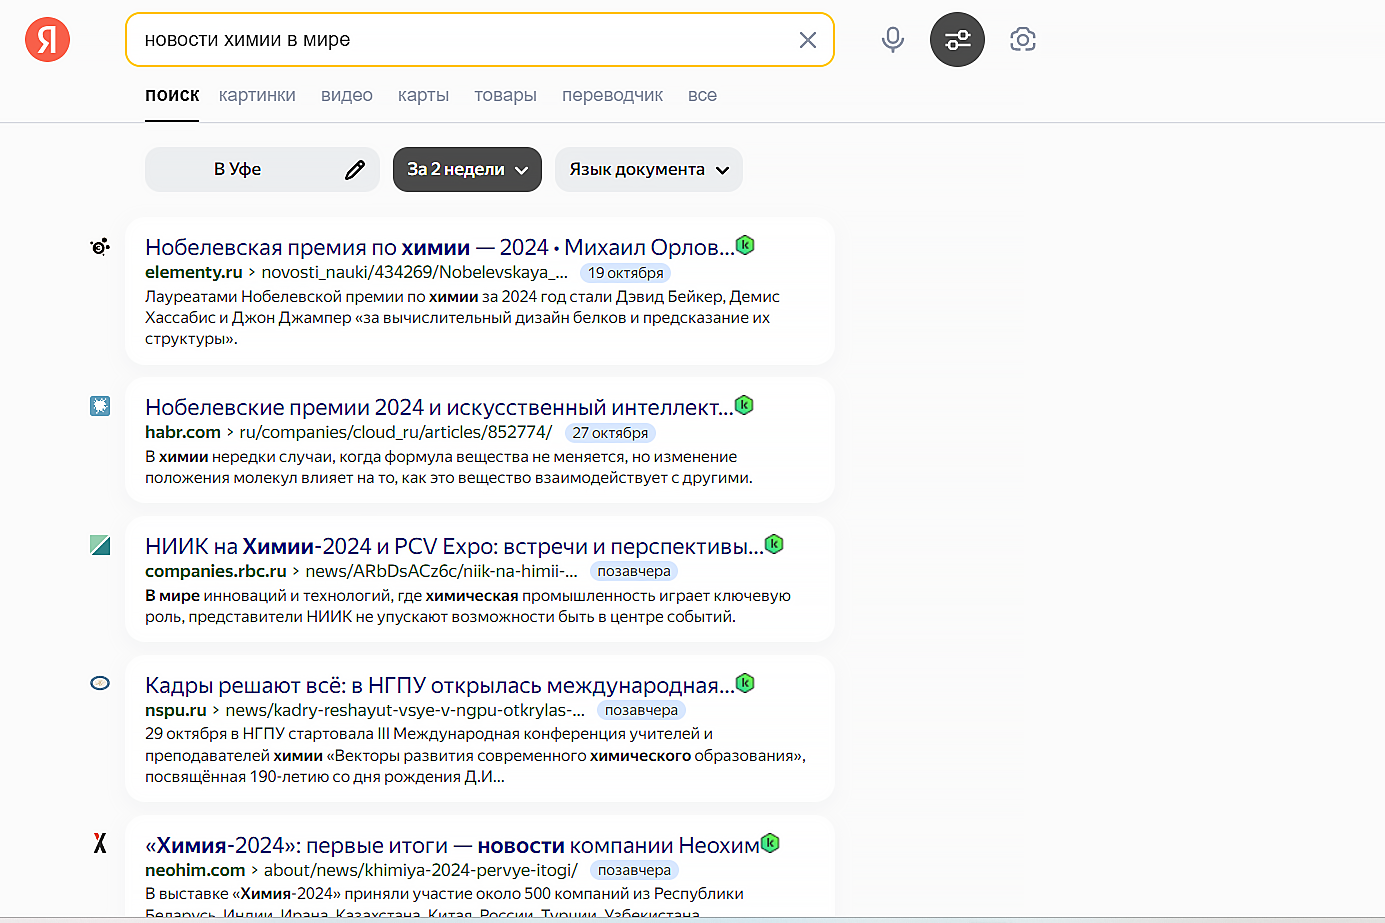1385x923 pixels.
Task: Click the ru/companies/cloud_ru/articles/852774/ path
Action: point(396,432)
